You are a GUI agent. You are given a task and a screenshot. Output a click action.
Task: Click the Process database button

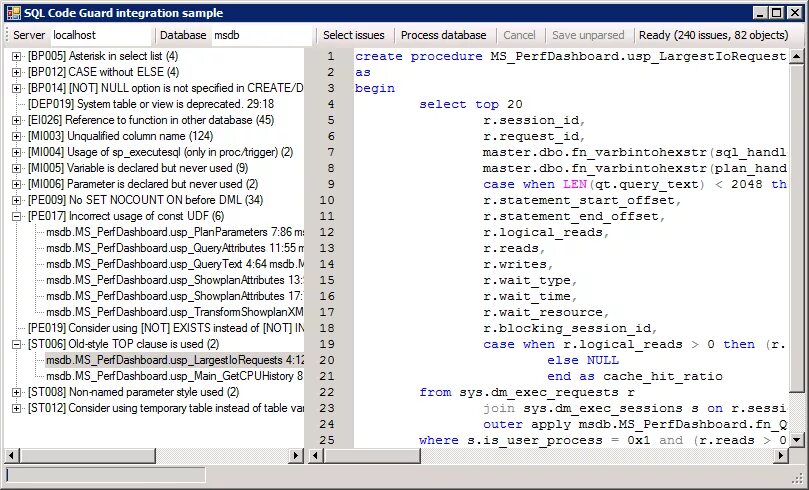(x=443, y=35)
